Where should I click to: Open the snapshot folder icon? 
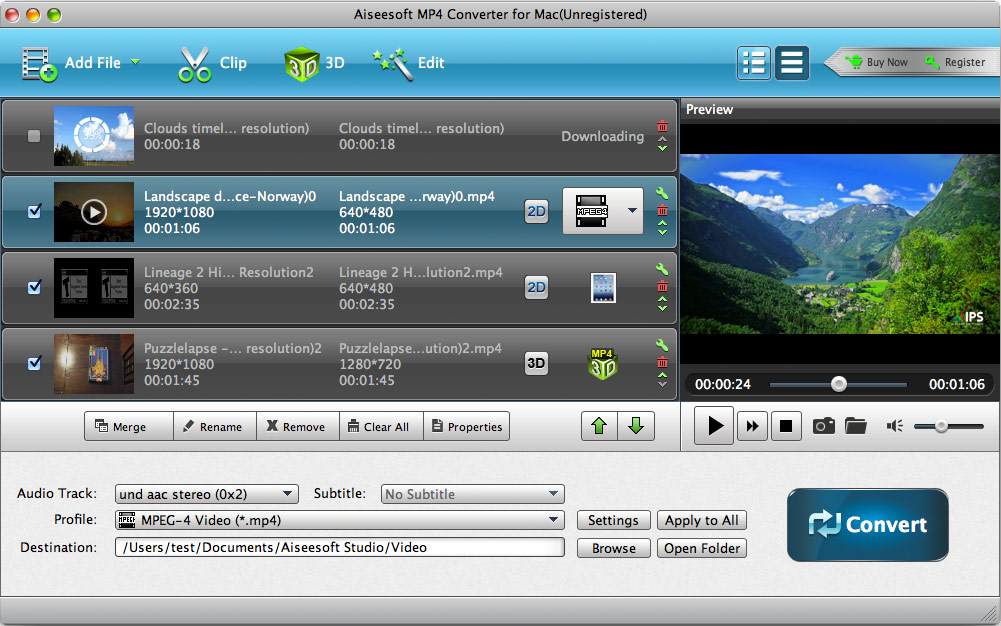[x=855, y=426]
